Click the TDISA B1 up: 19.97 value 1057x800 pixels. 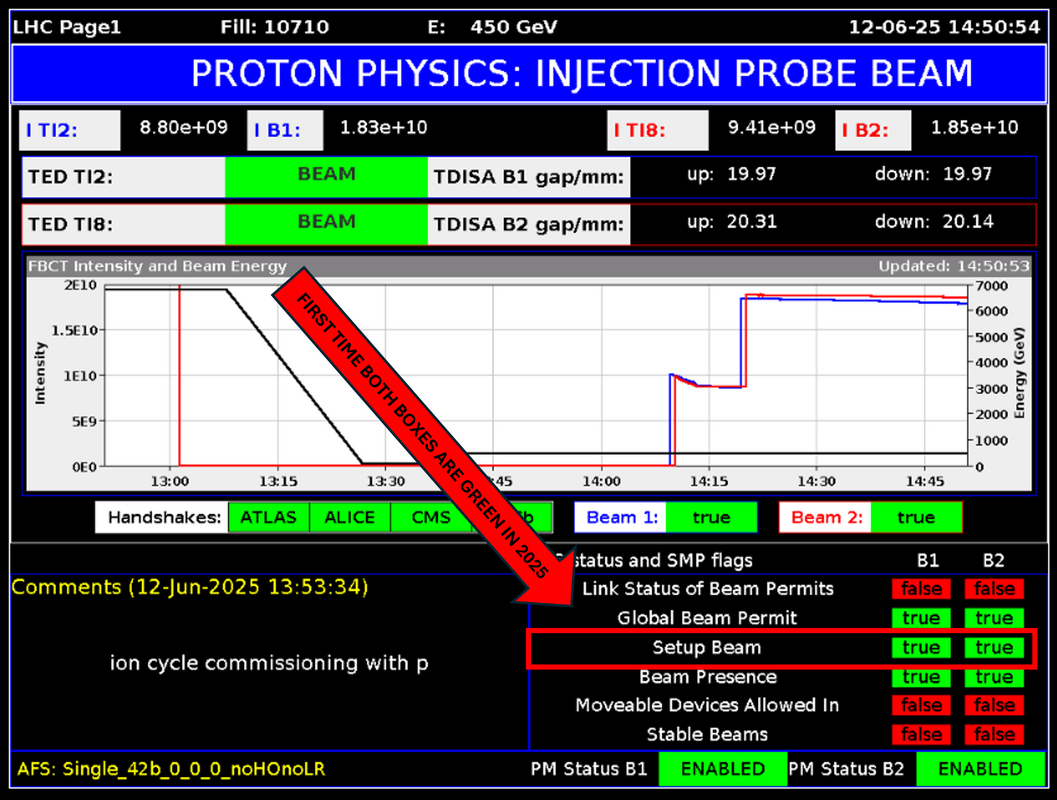(732, 174)
